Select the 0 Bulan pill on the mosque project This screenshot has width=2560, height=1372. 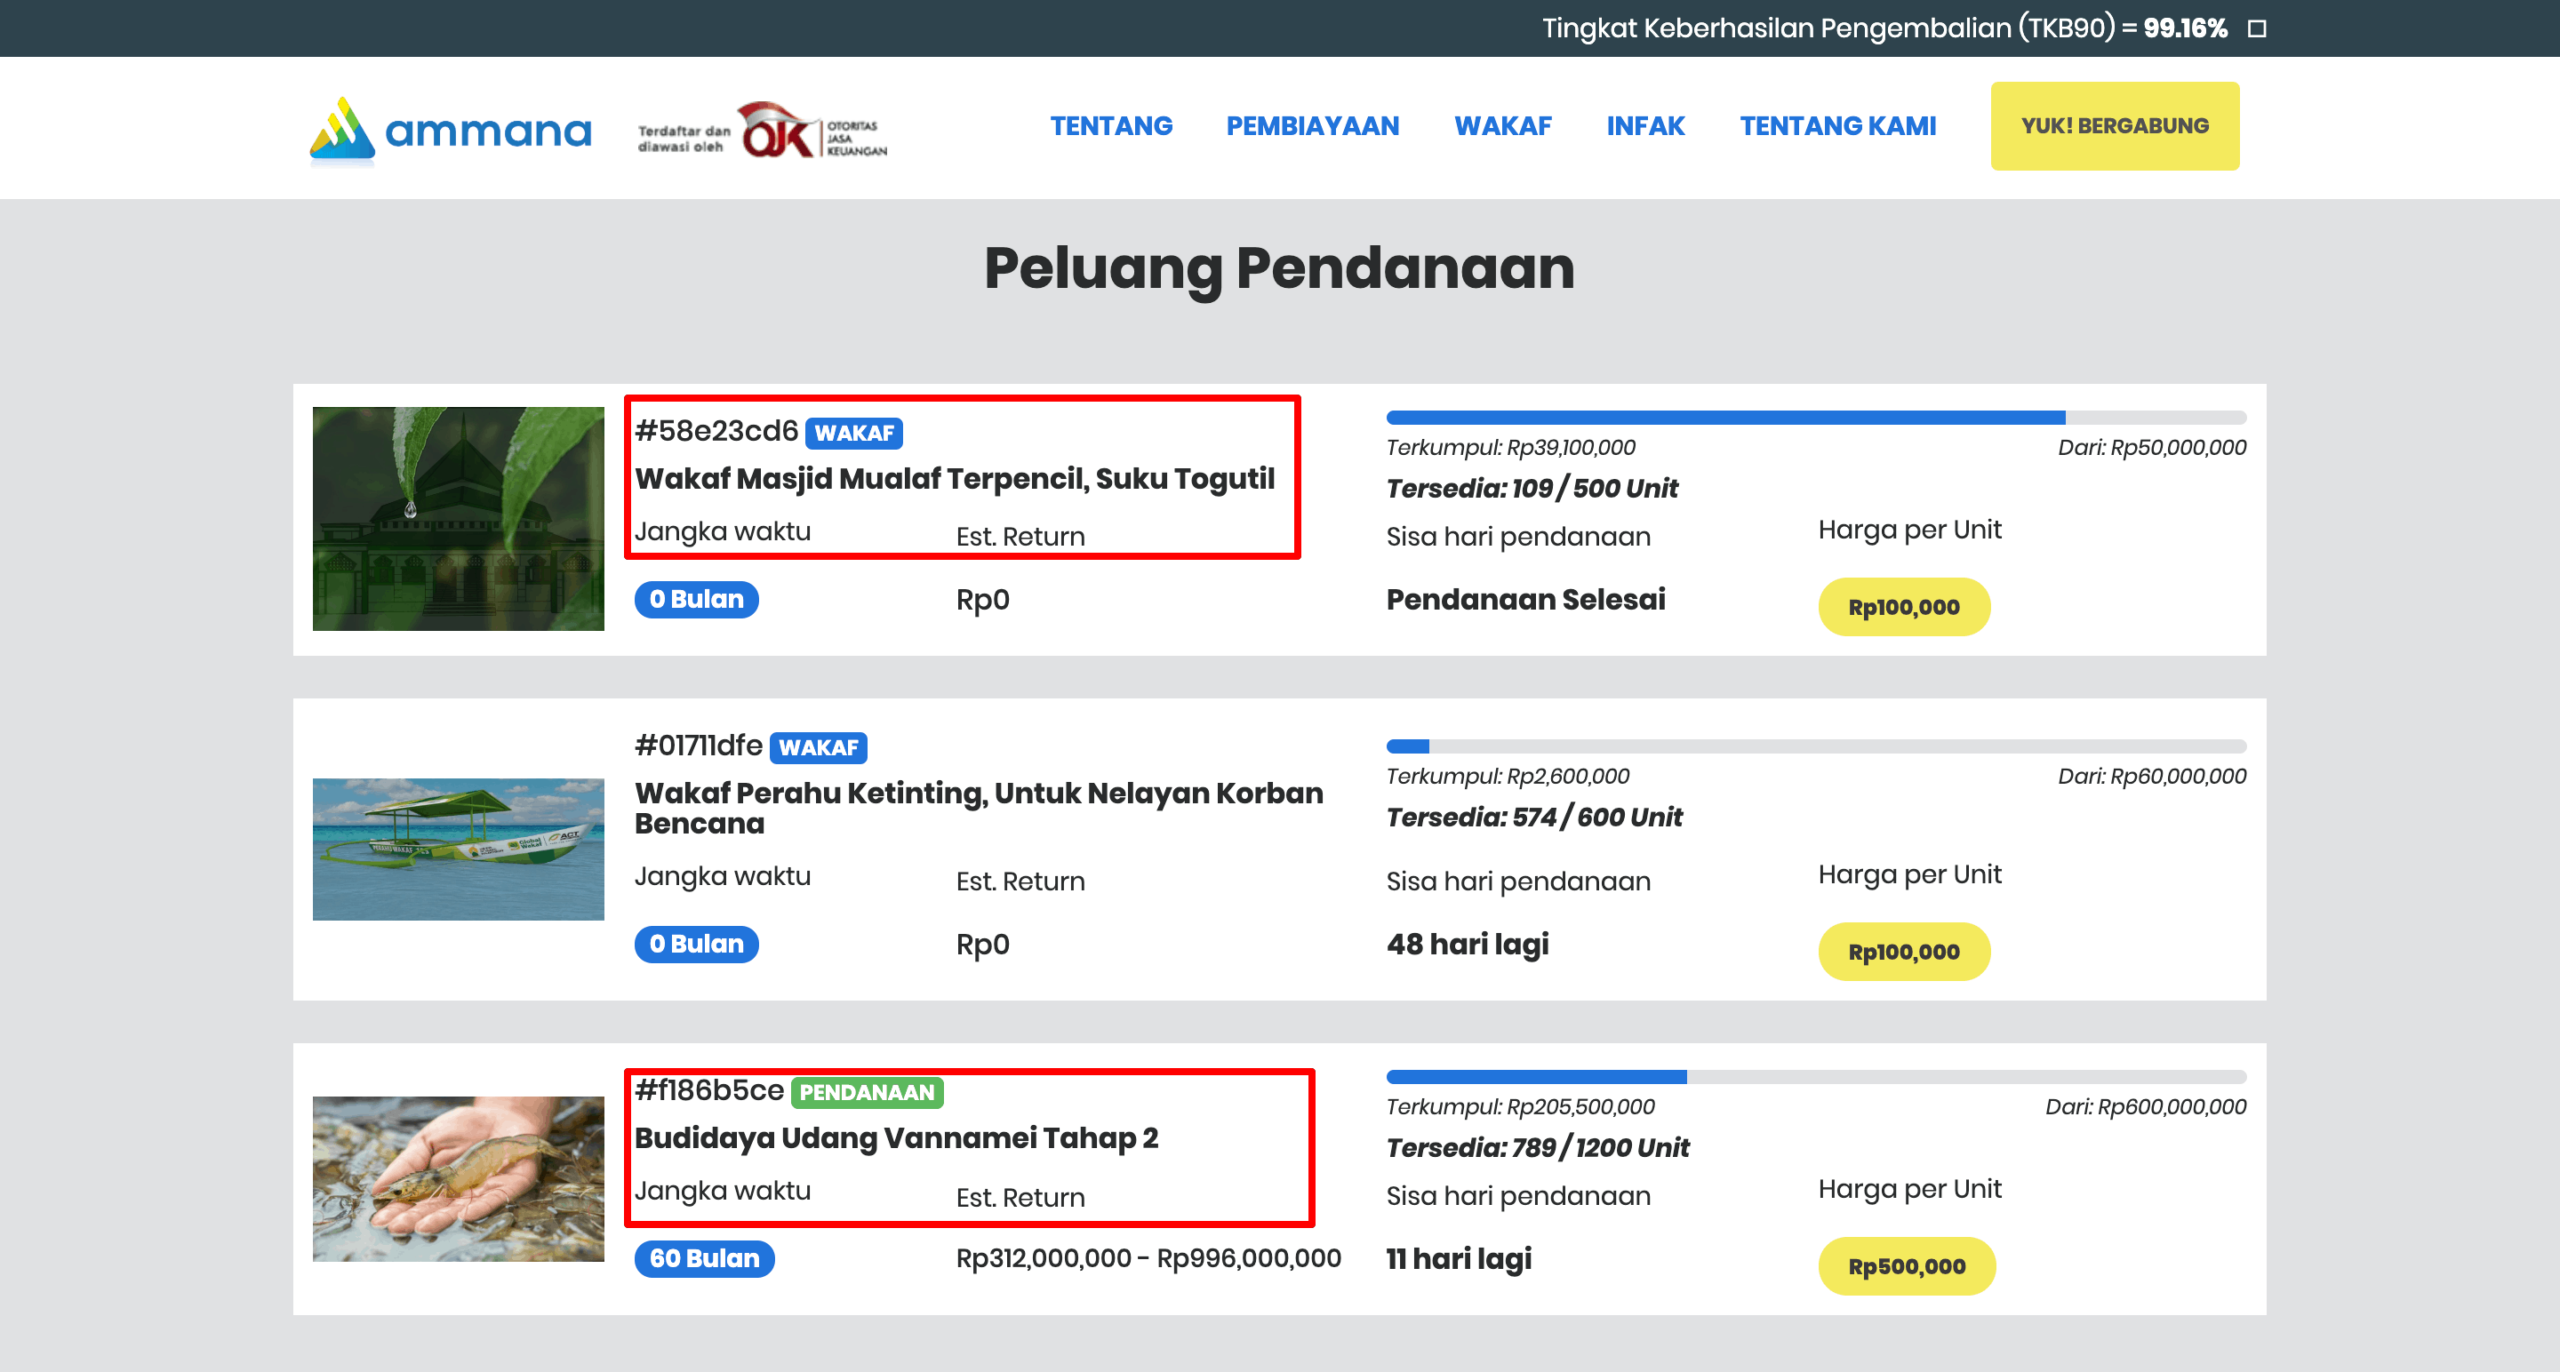696,599
